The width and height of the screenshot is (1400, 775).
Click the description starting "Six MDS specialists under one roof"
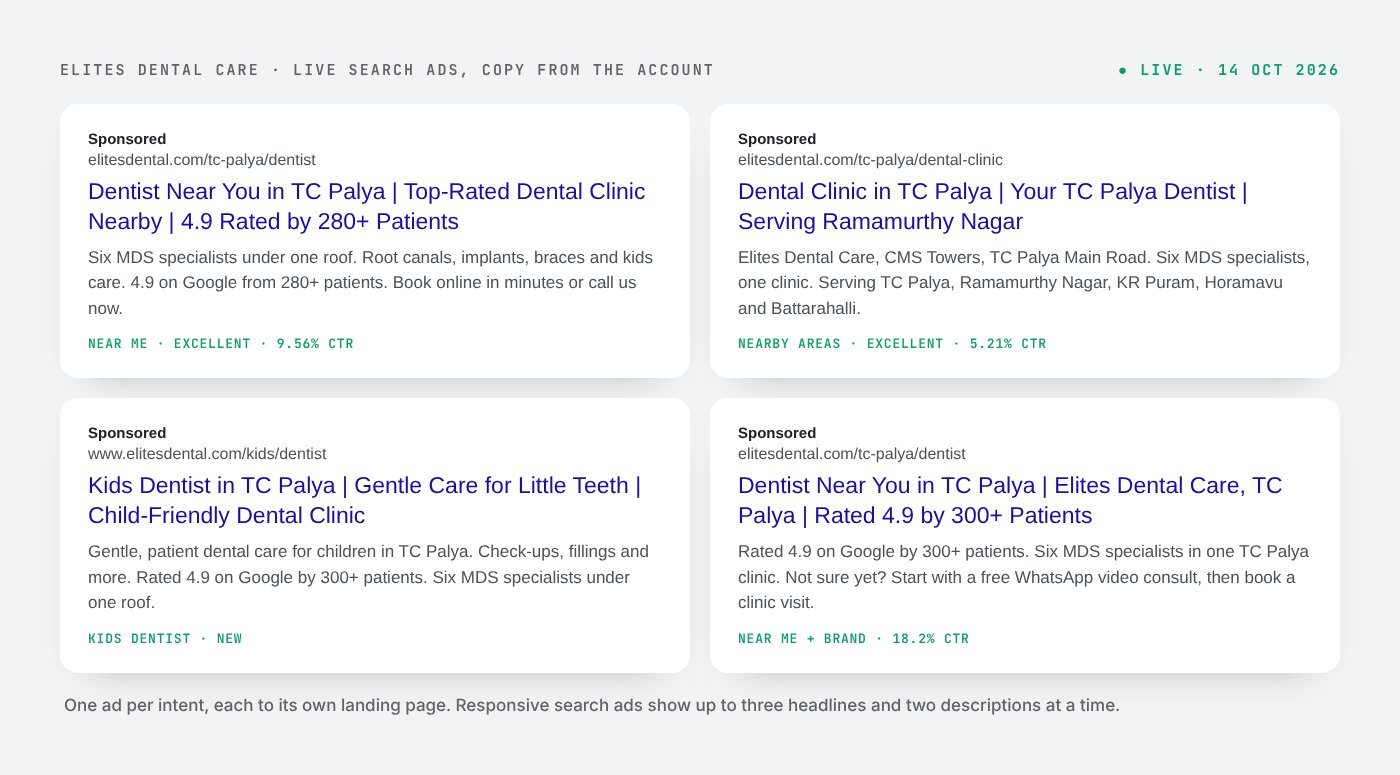click(371, 283)
